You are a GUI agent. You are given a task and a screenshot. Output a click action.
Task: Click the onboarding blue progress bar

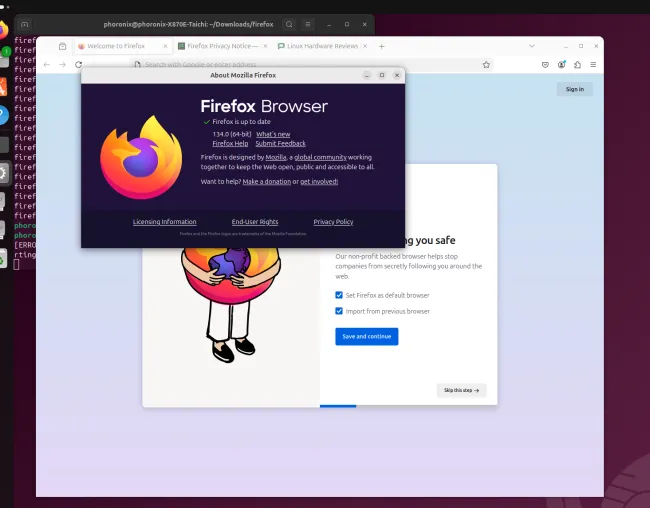338,406
